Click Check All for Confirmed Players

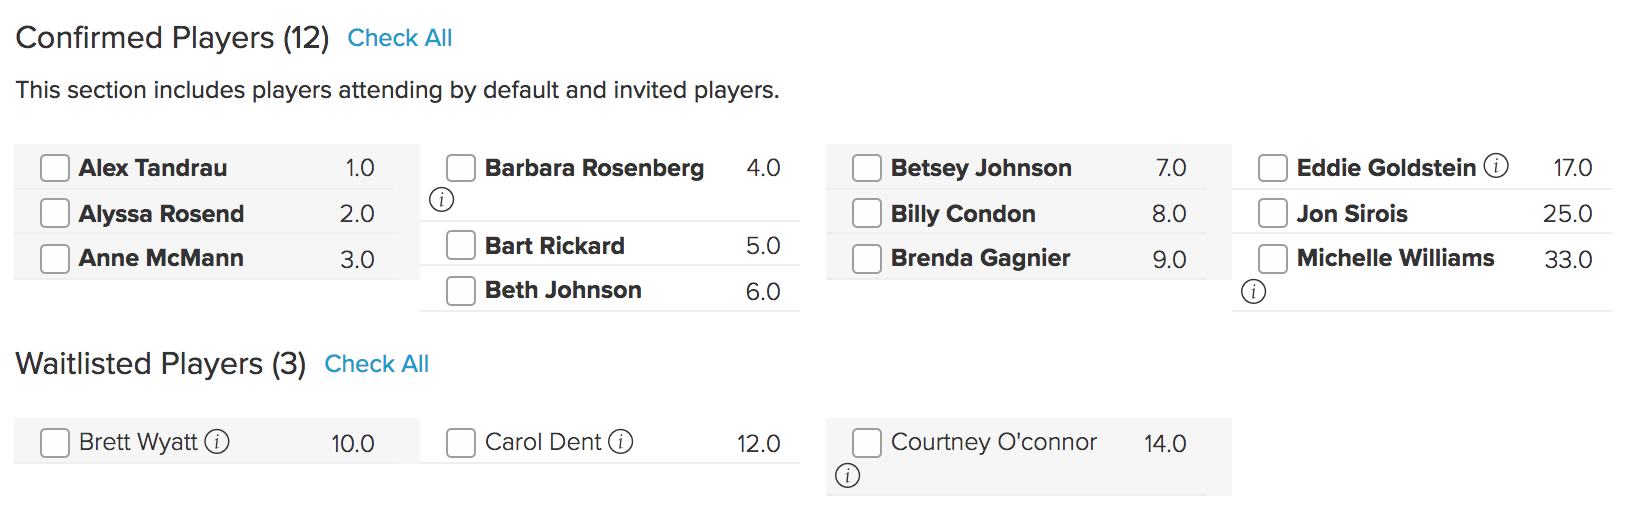click(x=400, y=38)
